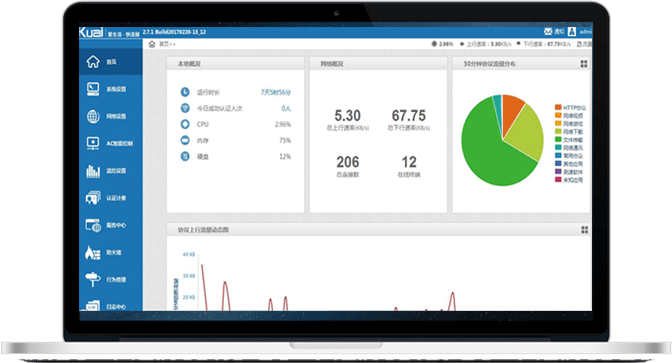The width and height of the screenshot is (672, 363).
Task: Click the grid icon on upstream traffic chart panel
Action: click(x=584, y=230)
